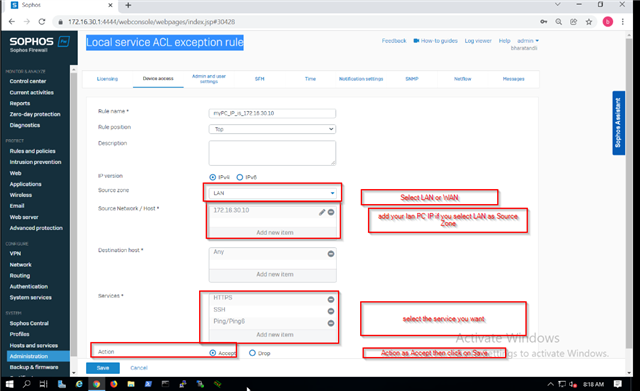Switch to the Netflow tab
The image size is (640, 391).
tap(462, 79)
